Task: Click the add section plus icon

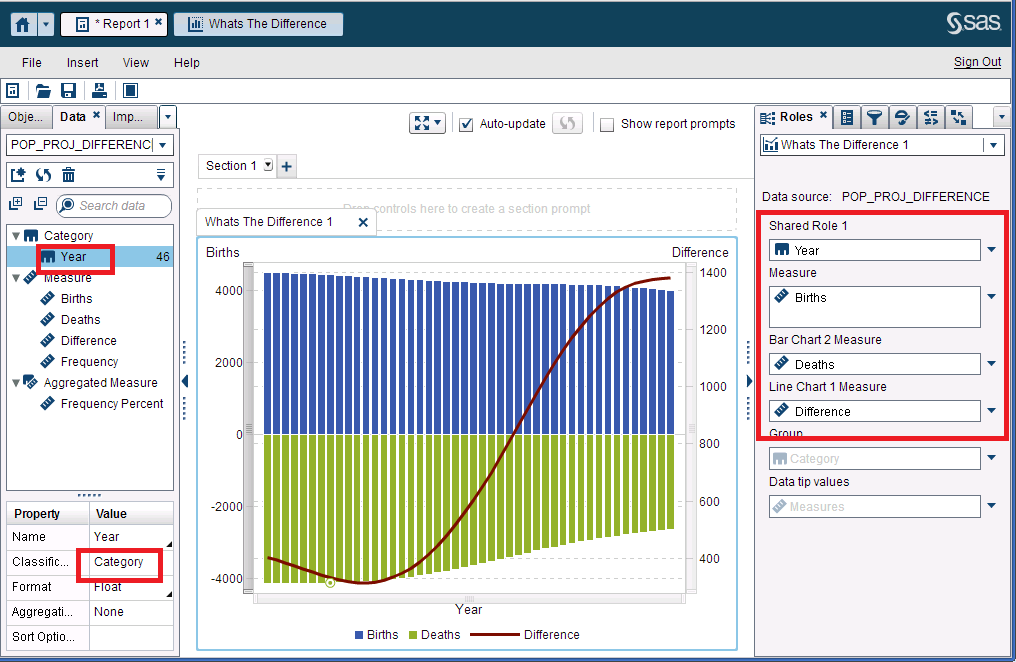Action: click(287, 167)
